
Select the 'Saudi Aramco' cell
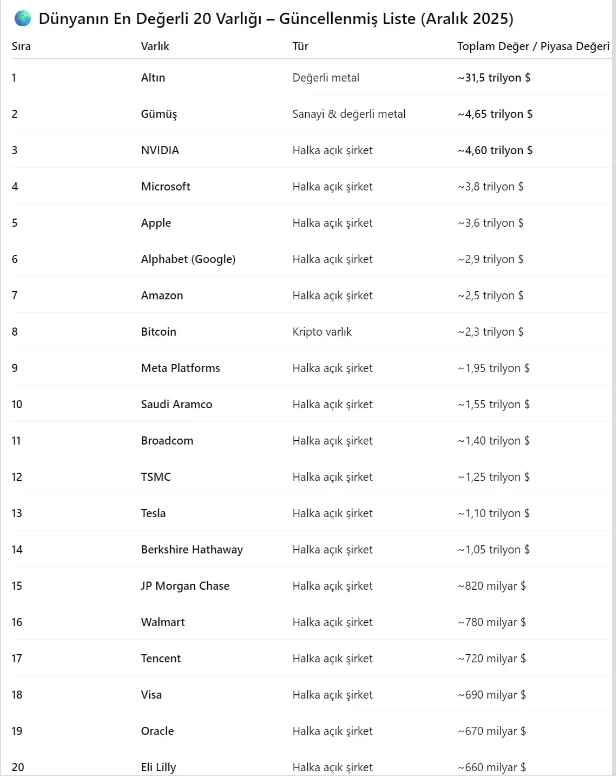pyautogui.click(x=176, y=404)
